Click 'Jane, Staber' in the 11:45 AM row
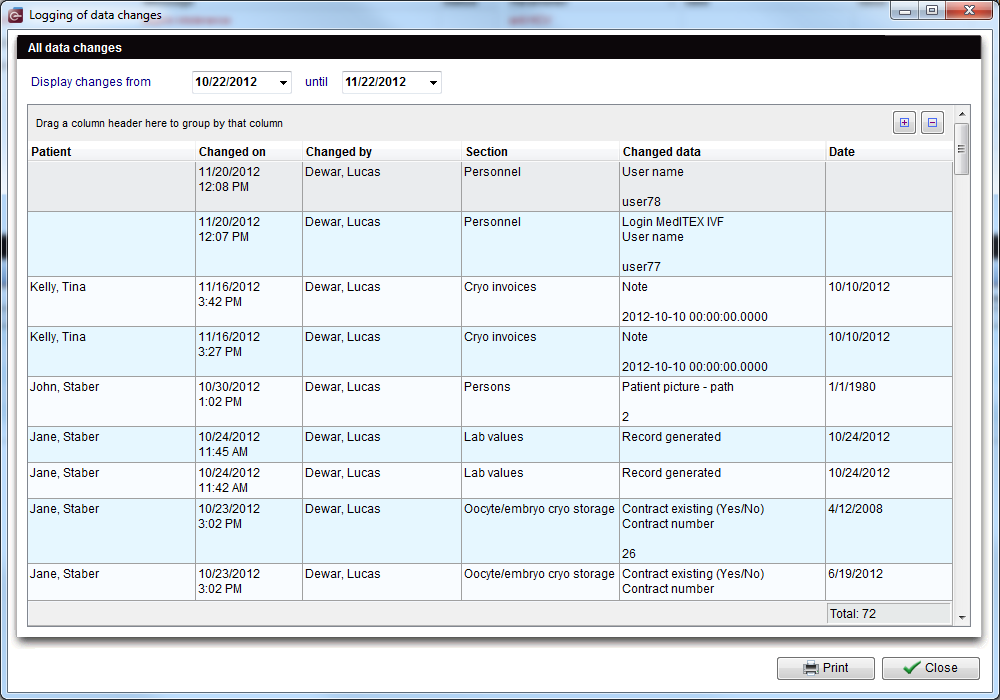 coord(64,437)
